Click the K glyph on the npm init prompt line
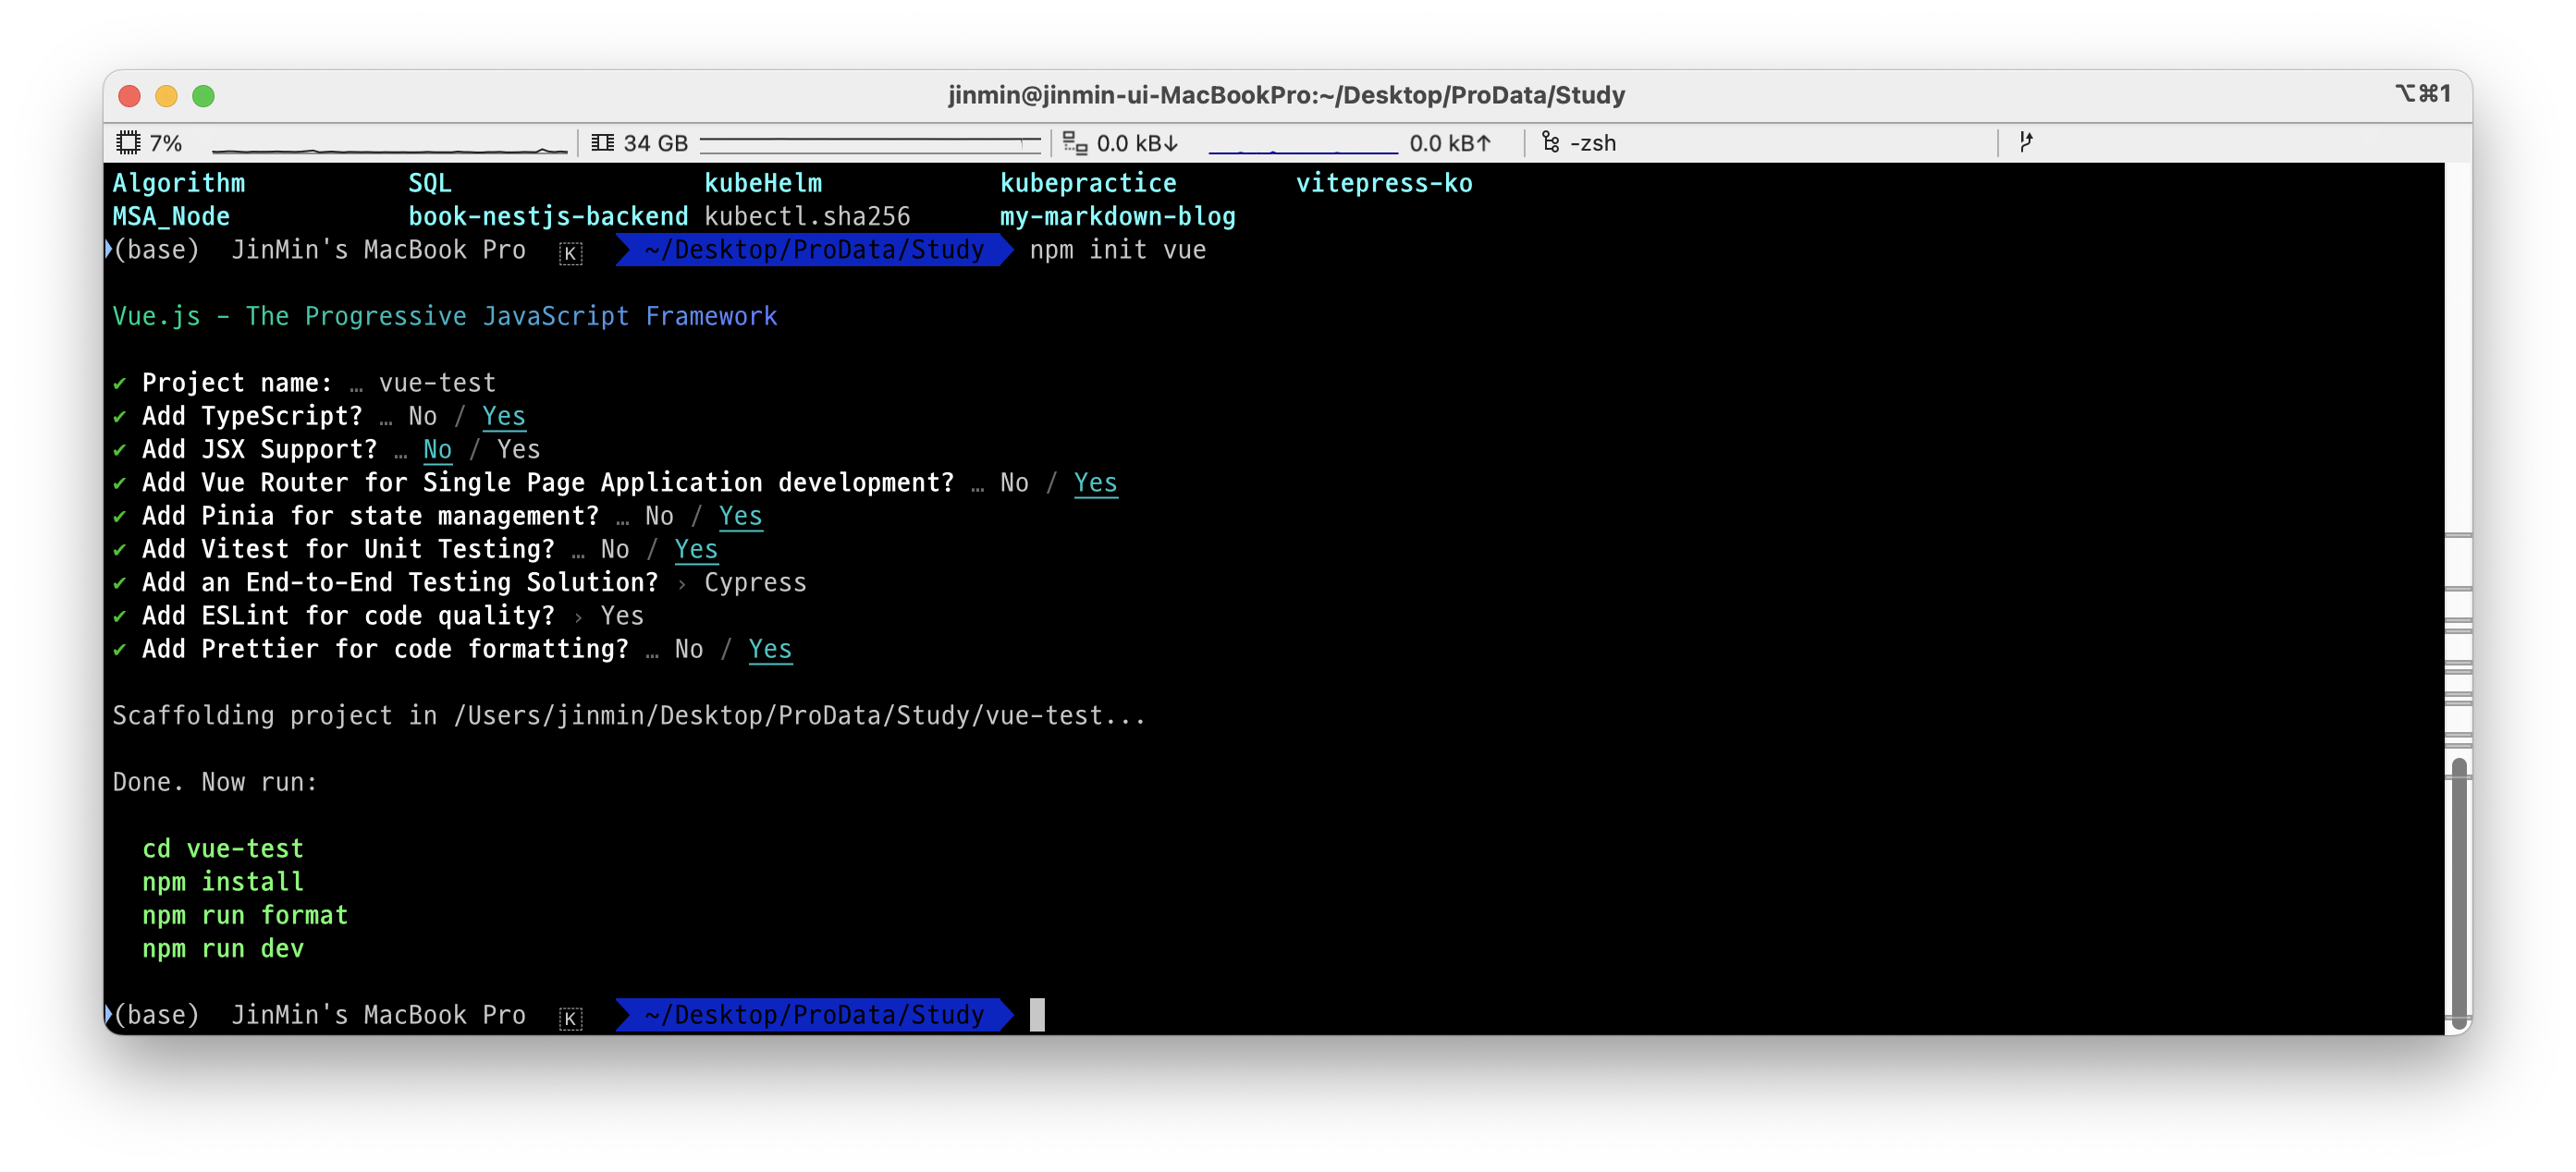Viewport: 2576px width, 1172px height. (570, 253)
